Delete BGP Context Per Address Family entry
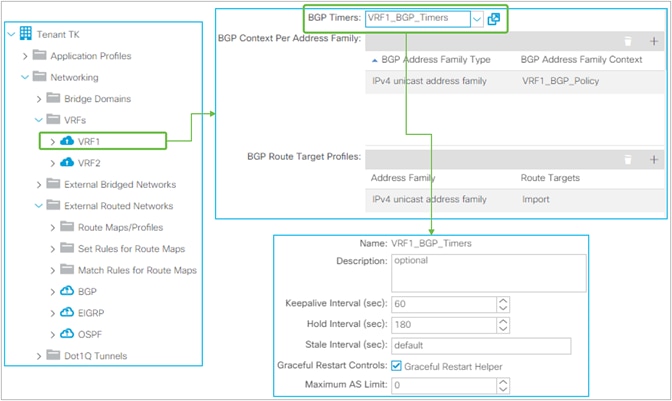Image resolution: width=672 pixels, height=401 pixels. point(628,41)
